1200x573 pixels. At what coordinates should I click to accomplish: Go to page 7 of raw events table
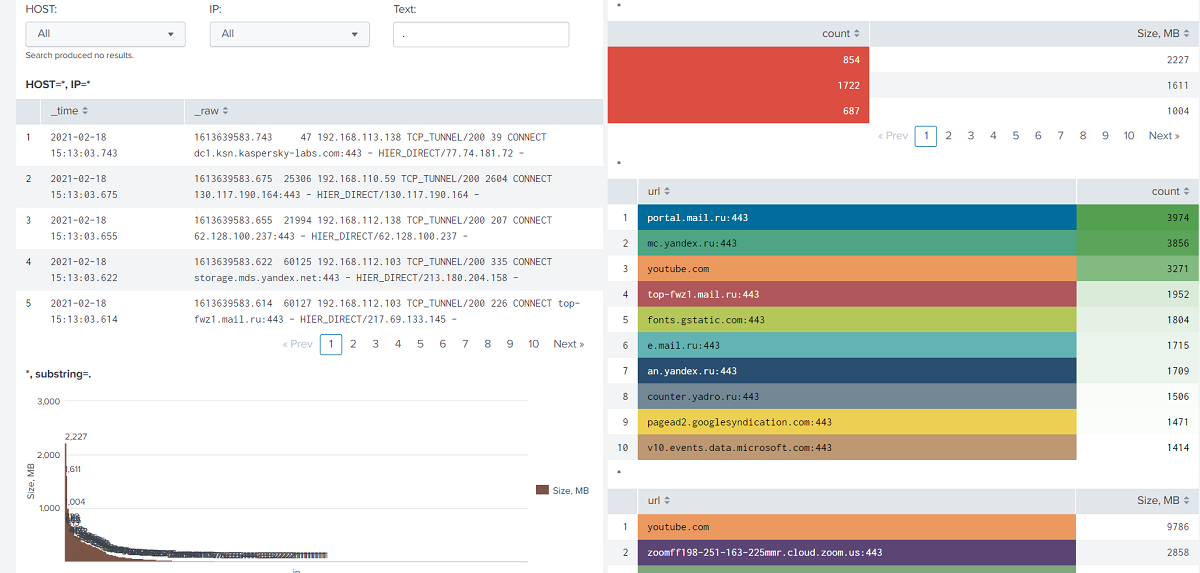[465, 344]
